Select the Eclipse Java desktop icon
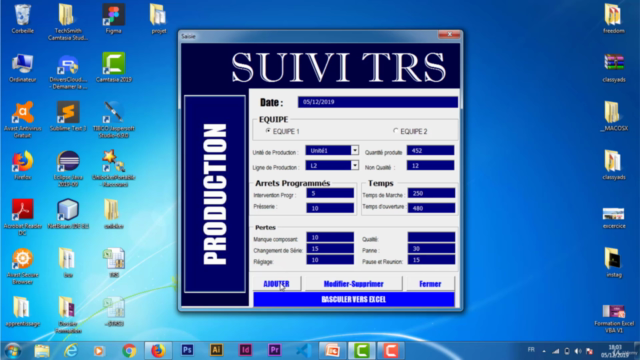 coord(68,169)
